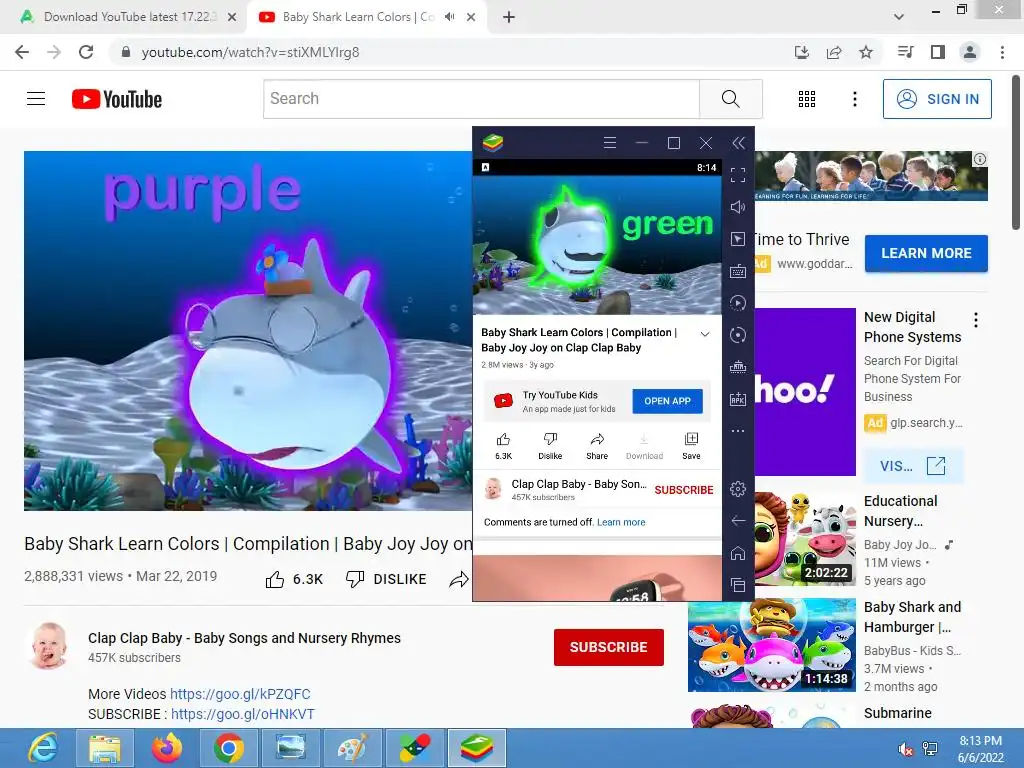Open BlueStacks keyboard controls icon
Image resolution: width=1024 pixels, height=768 pixels.
click(738, 271)
